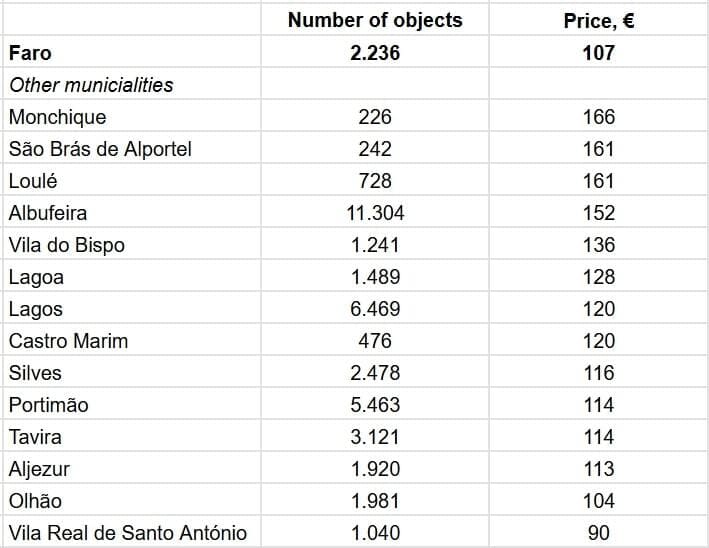Click Lagos object count 6.469
The image size is (709, 548).
(x=375, y=309)
